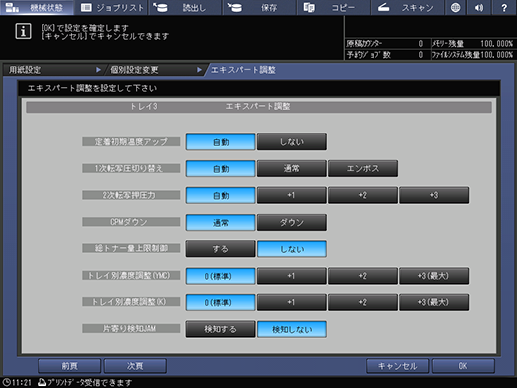Click the キャンセル button
Image resolution: width=517 pixels, height=388 pixels.
[x=397, y=366]
